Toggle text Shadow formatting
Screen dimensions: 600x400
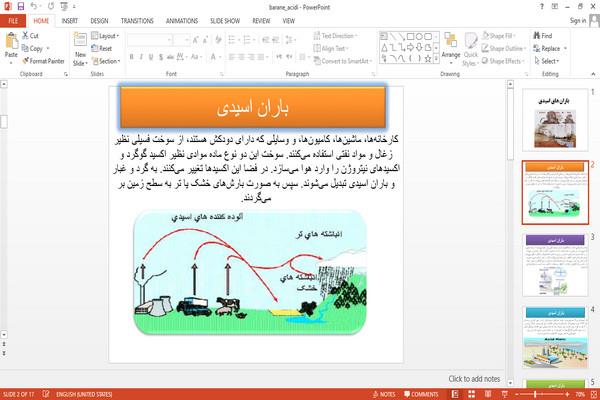[x=161, y=57]
